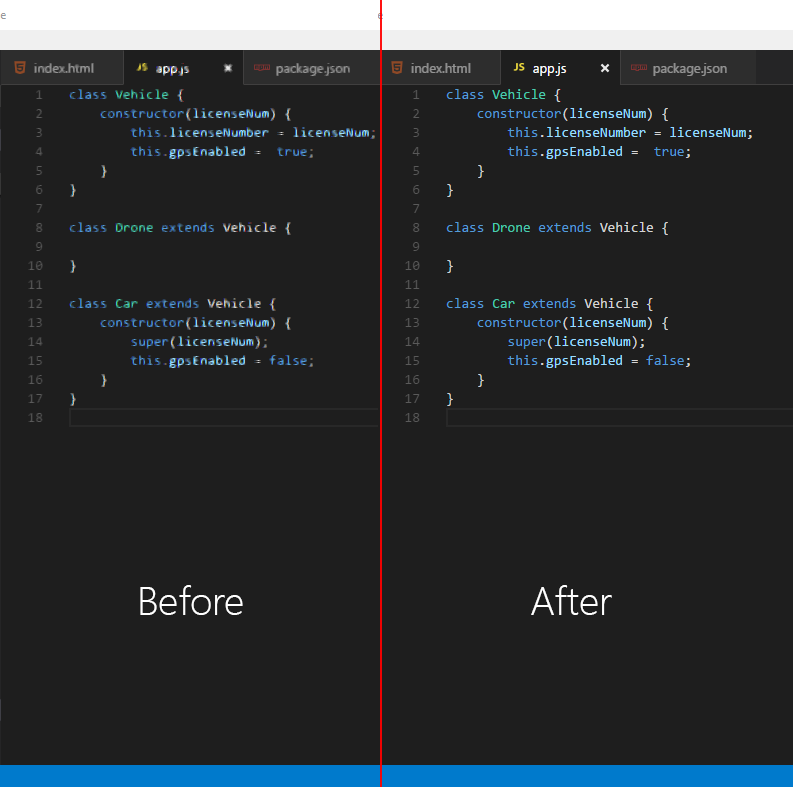Click line number 11 in the Before pane gutter
793x787 pixels.
click(x=35, y=285)
